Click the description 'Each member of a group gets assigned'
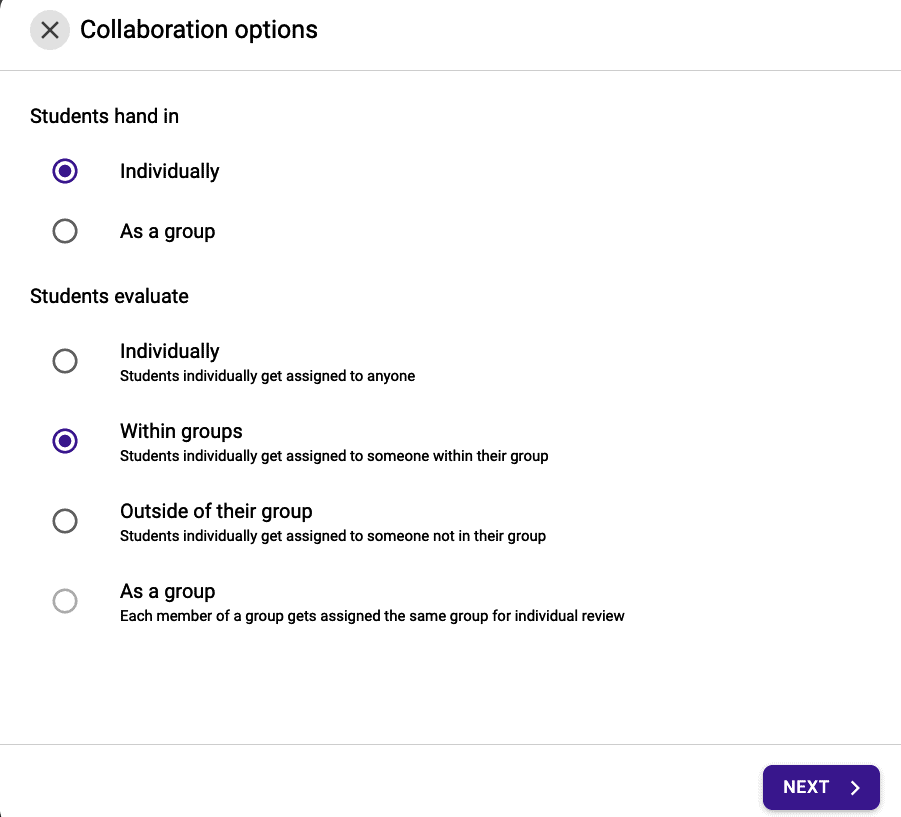 tap(372, 616)
